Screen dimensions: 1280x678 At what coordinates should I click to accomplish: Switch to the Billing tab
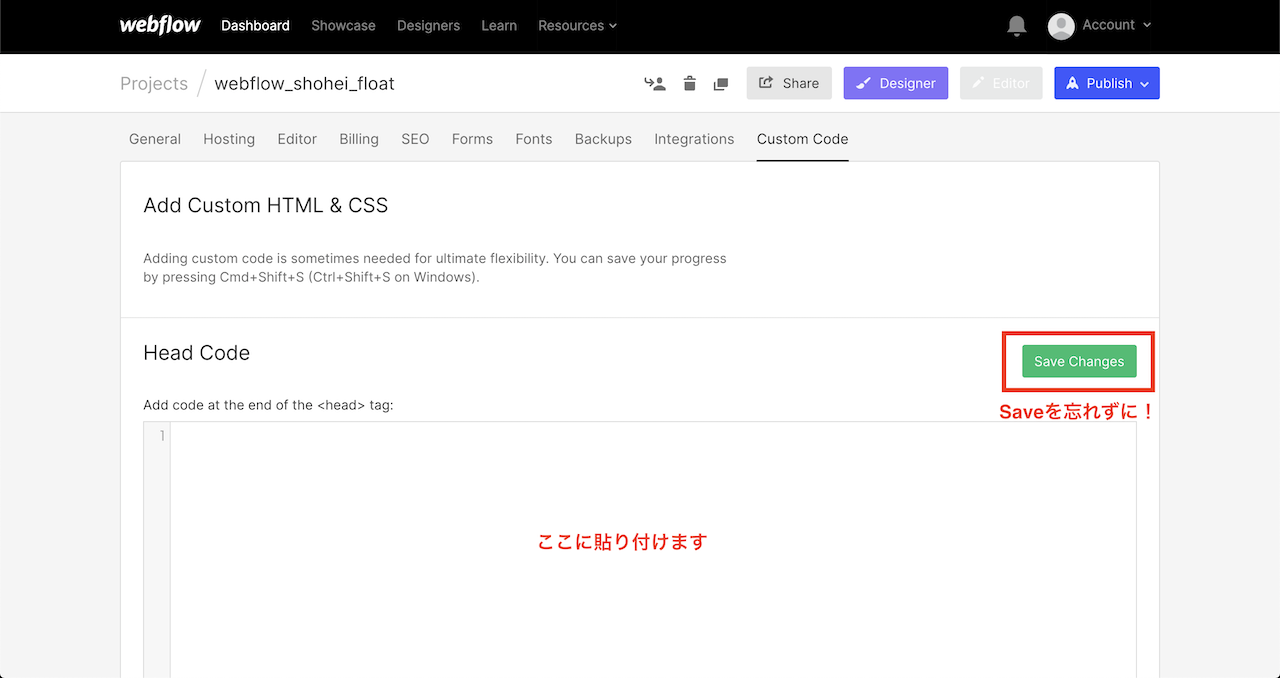tap(359, 139)
